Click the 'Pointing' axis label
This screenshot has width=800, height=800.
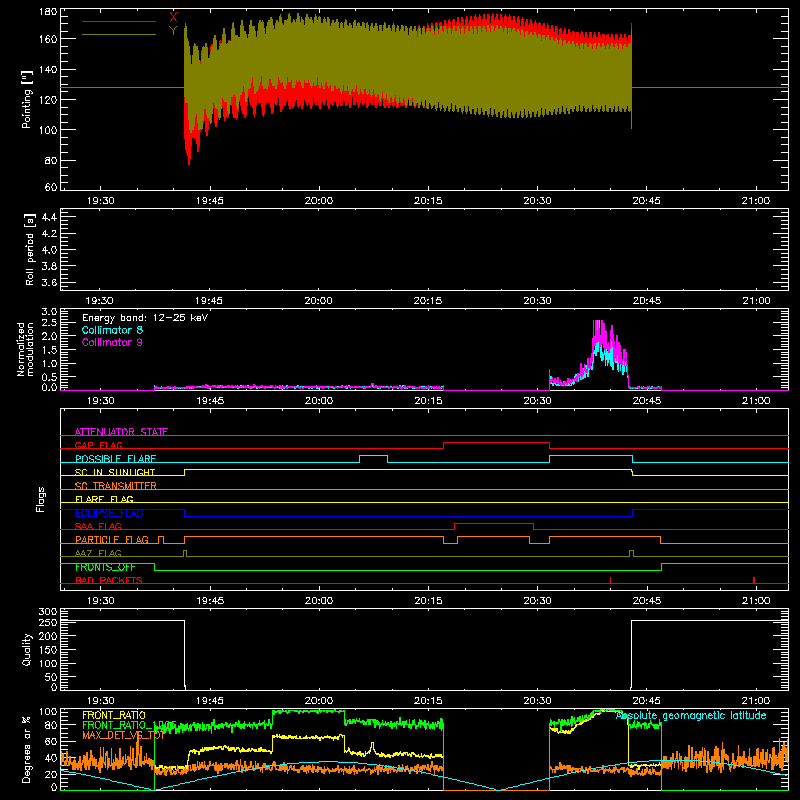[27, 99]
